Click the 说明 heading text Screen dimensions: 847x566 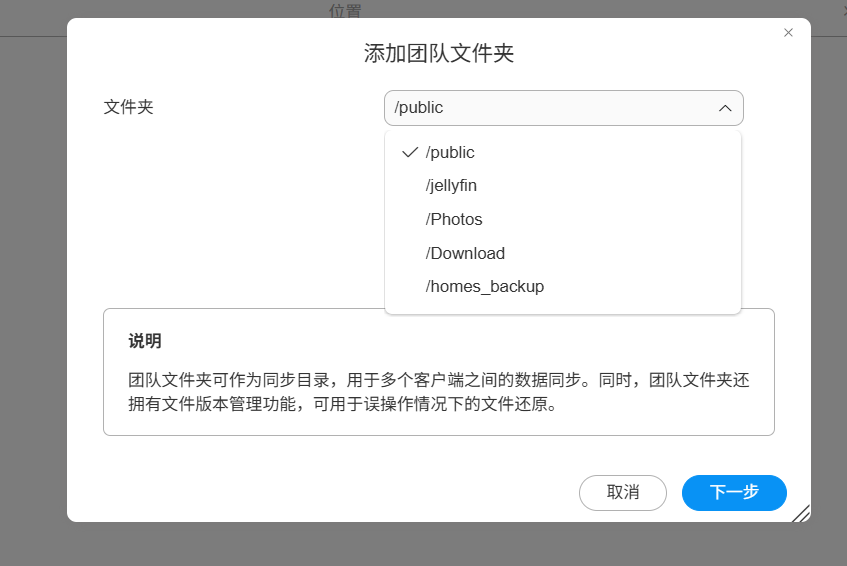click(x=145, y=341)
